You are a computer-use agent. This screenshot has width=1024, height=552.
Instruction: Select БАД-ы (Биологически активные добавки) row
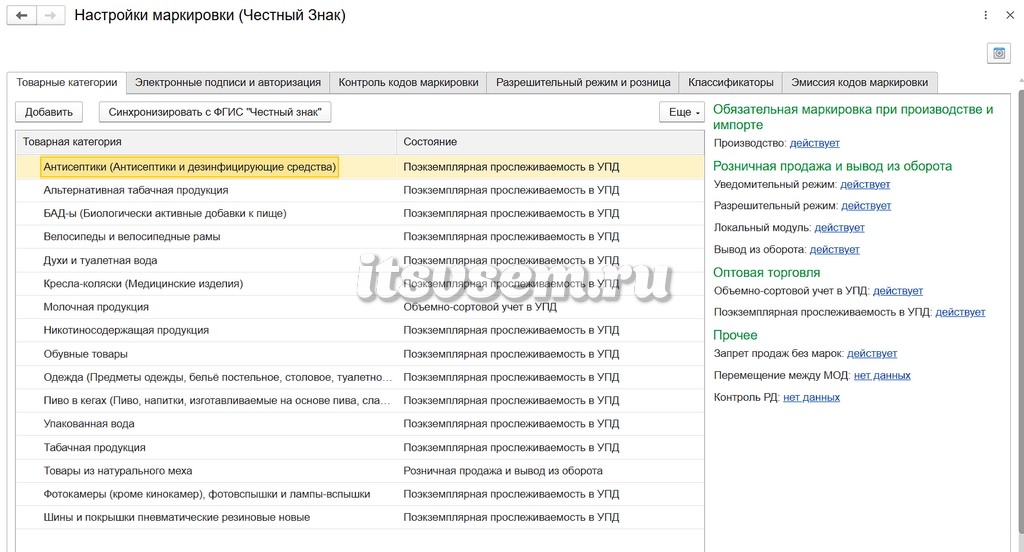tap(360, 214)
